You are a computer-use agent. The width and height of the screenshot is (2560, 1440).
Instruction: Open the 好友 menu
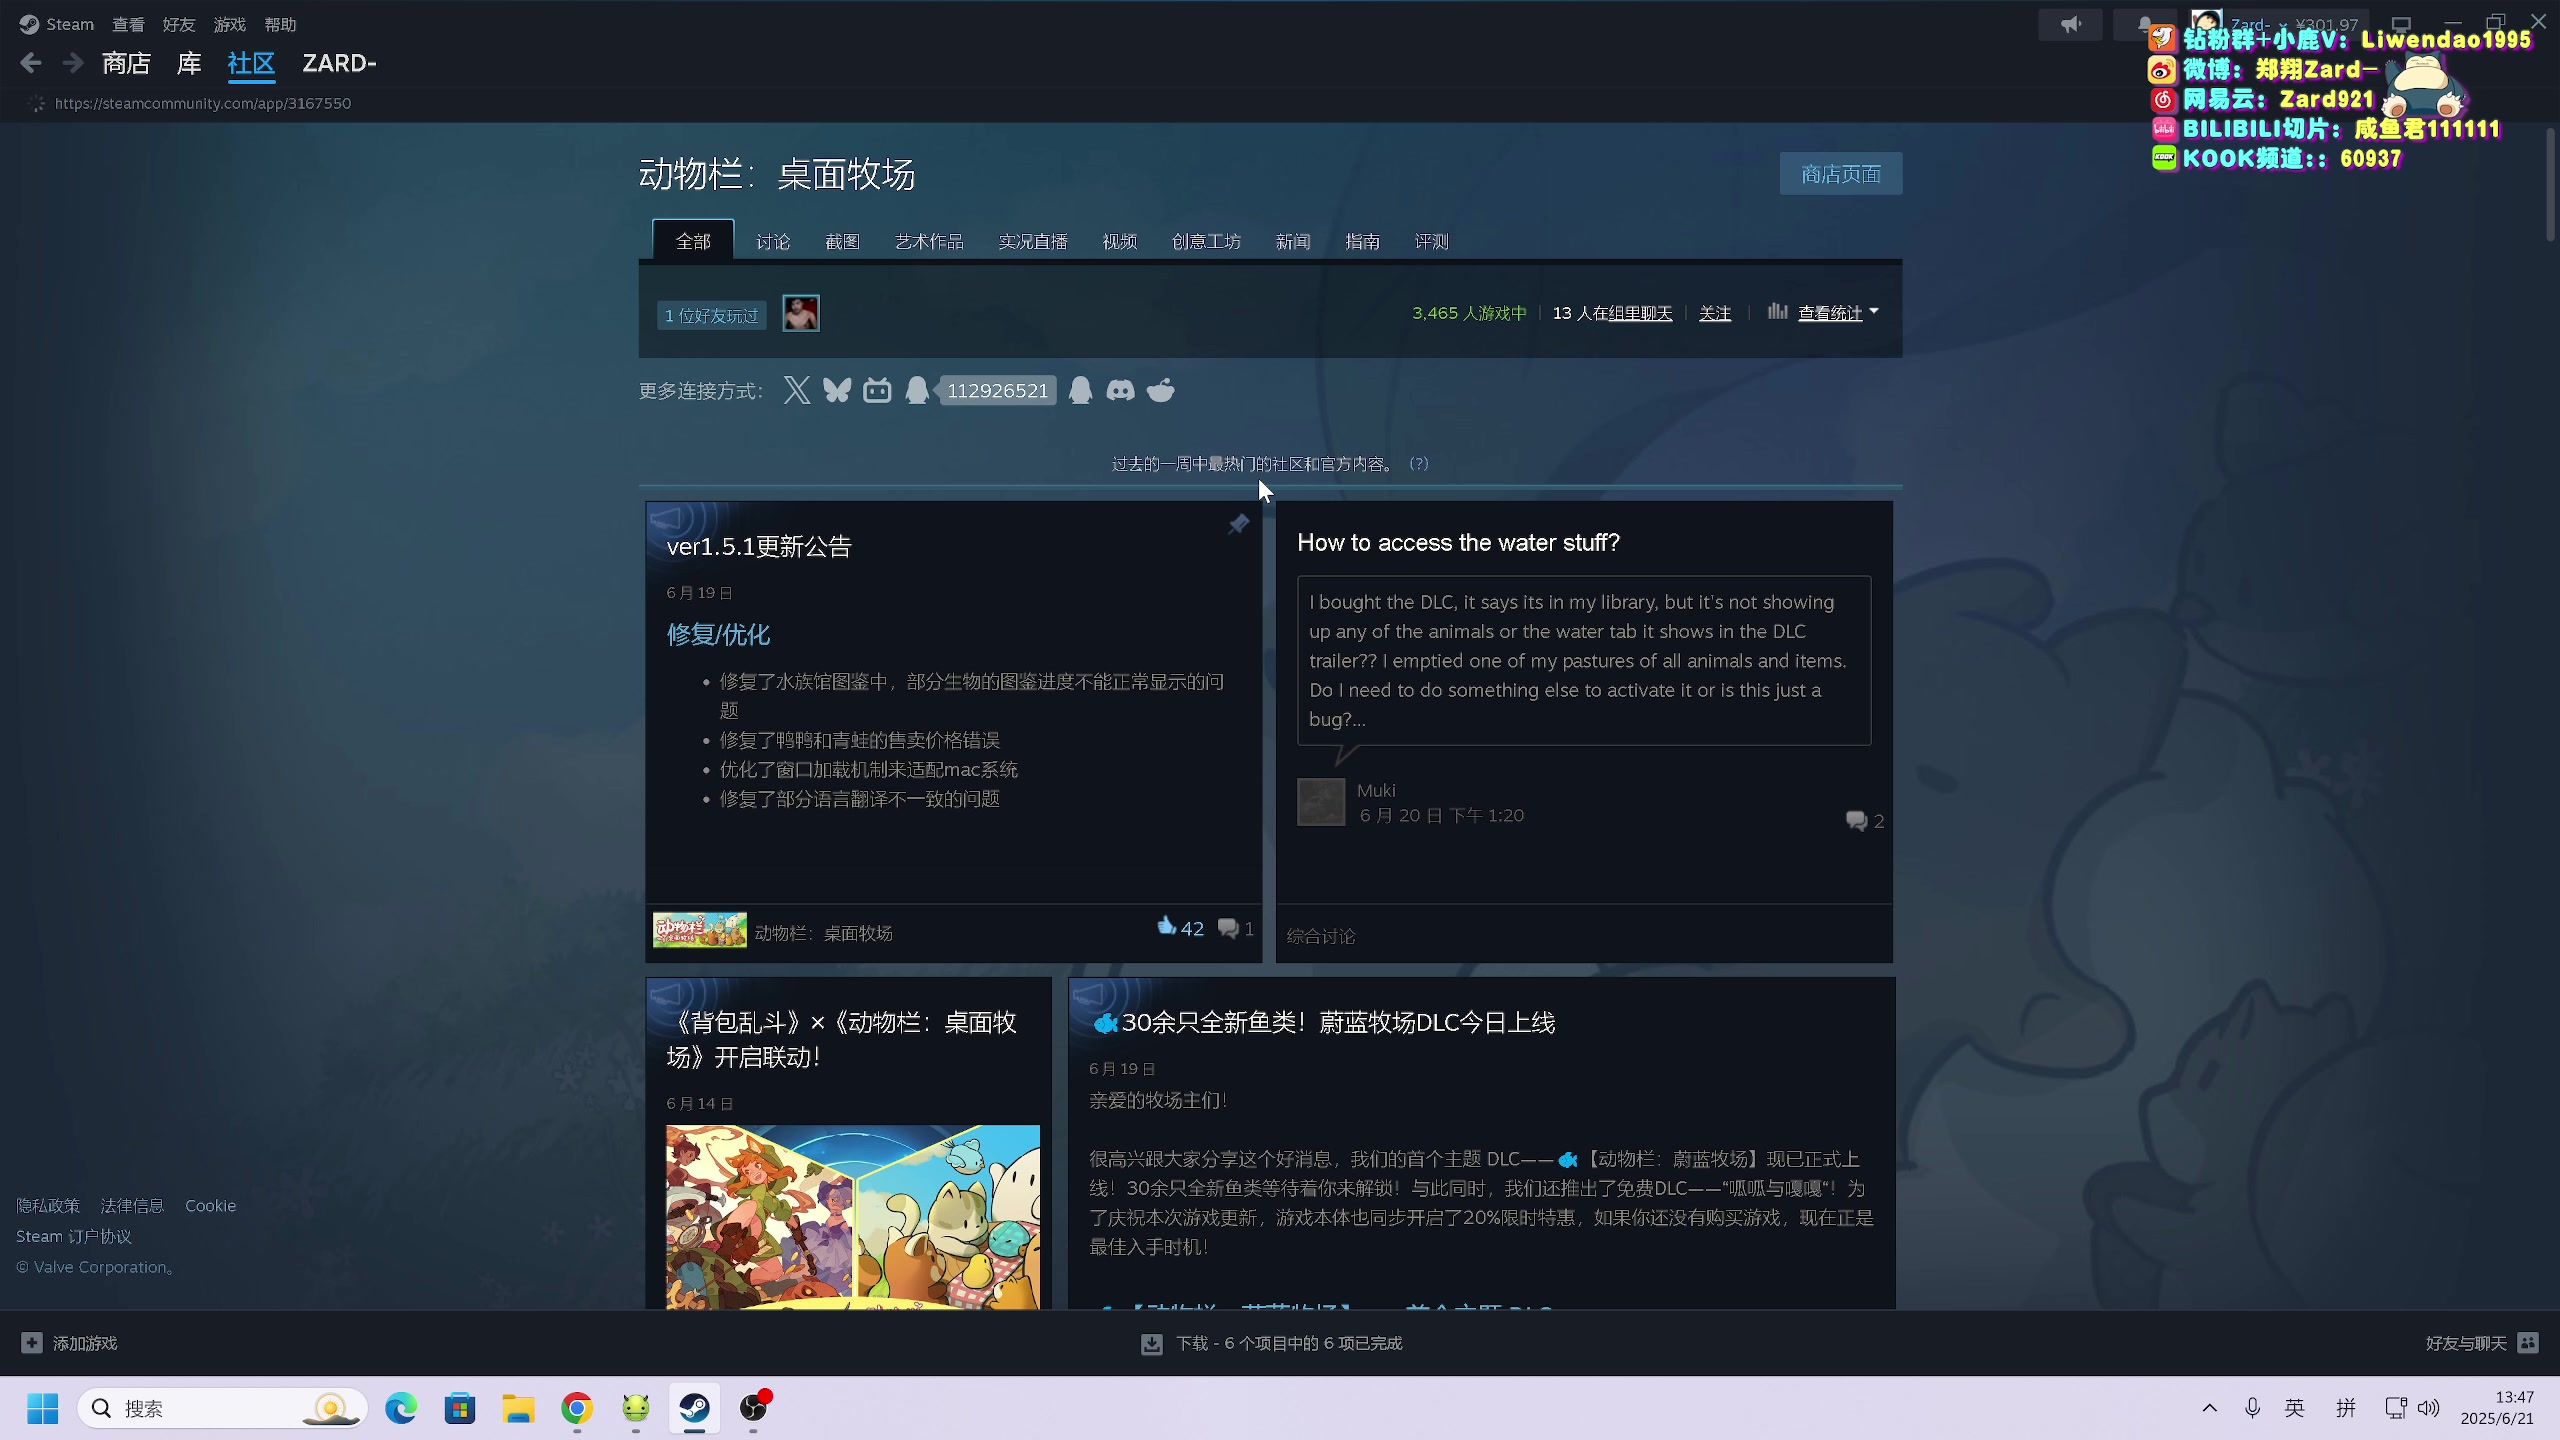pos(179,24)
